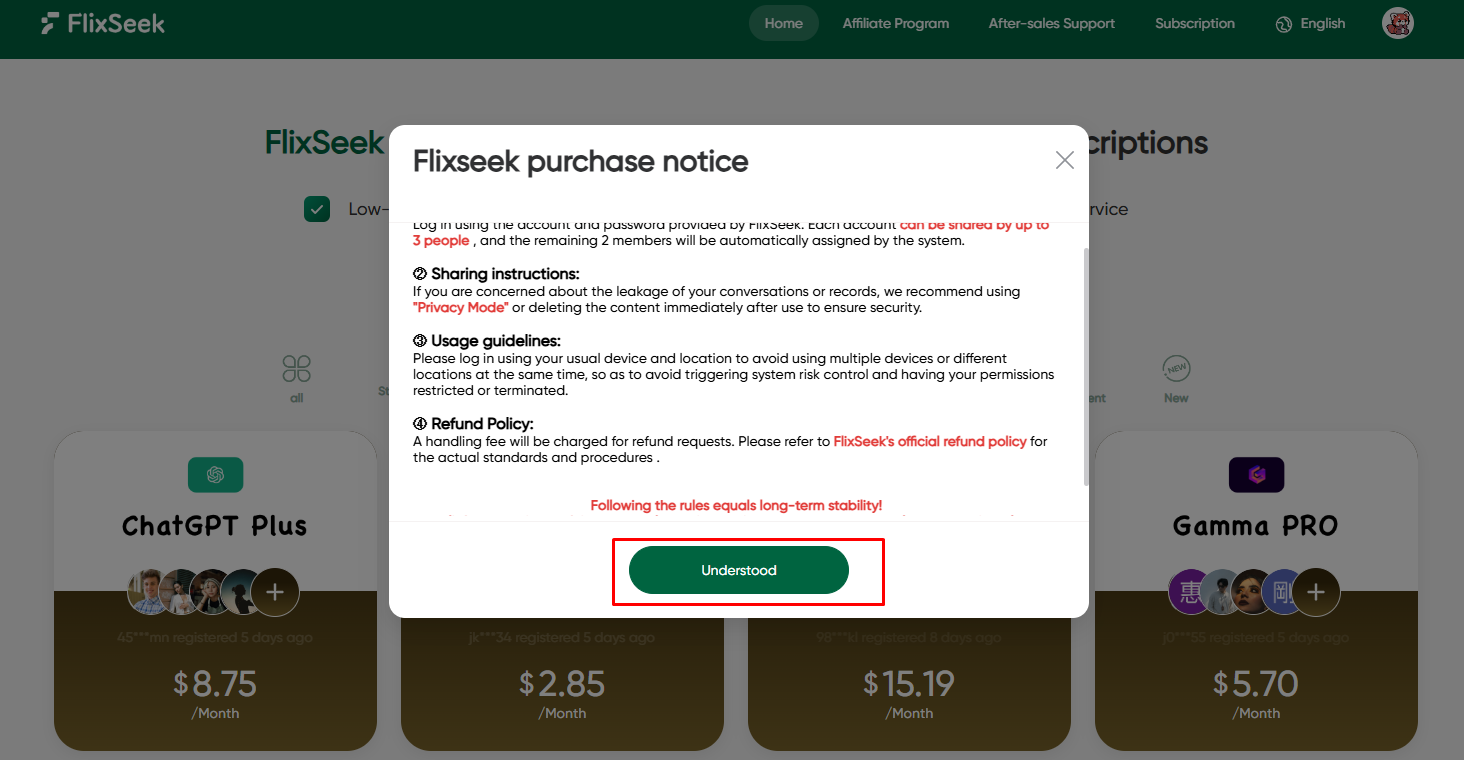Click the plus icon on Gamma PRO card
This screenshot has width=1464, height=760.
1316,592
